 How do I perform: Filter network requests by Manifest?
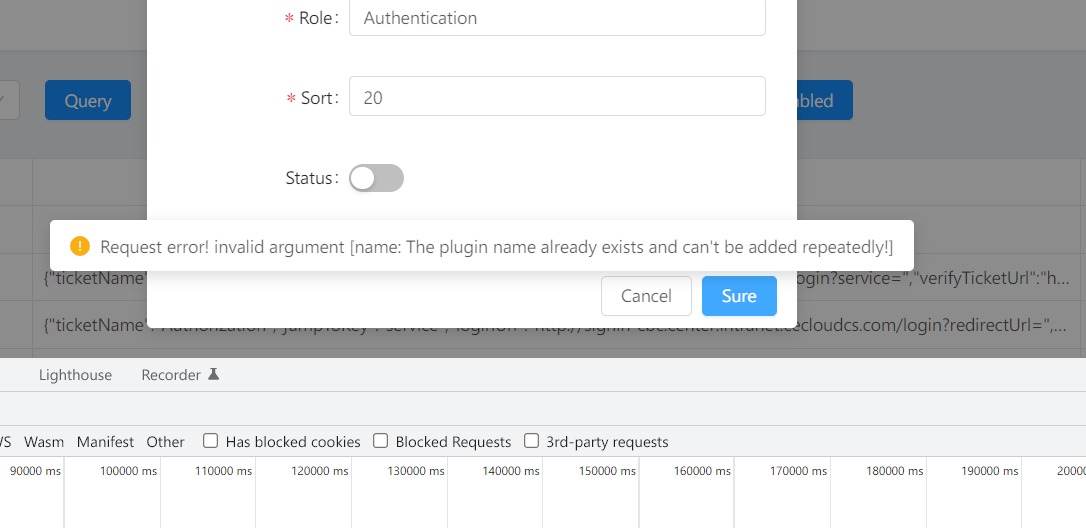[105, 441]
